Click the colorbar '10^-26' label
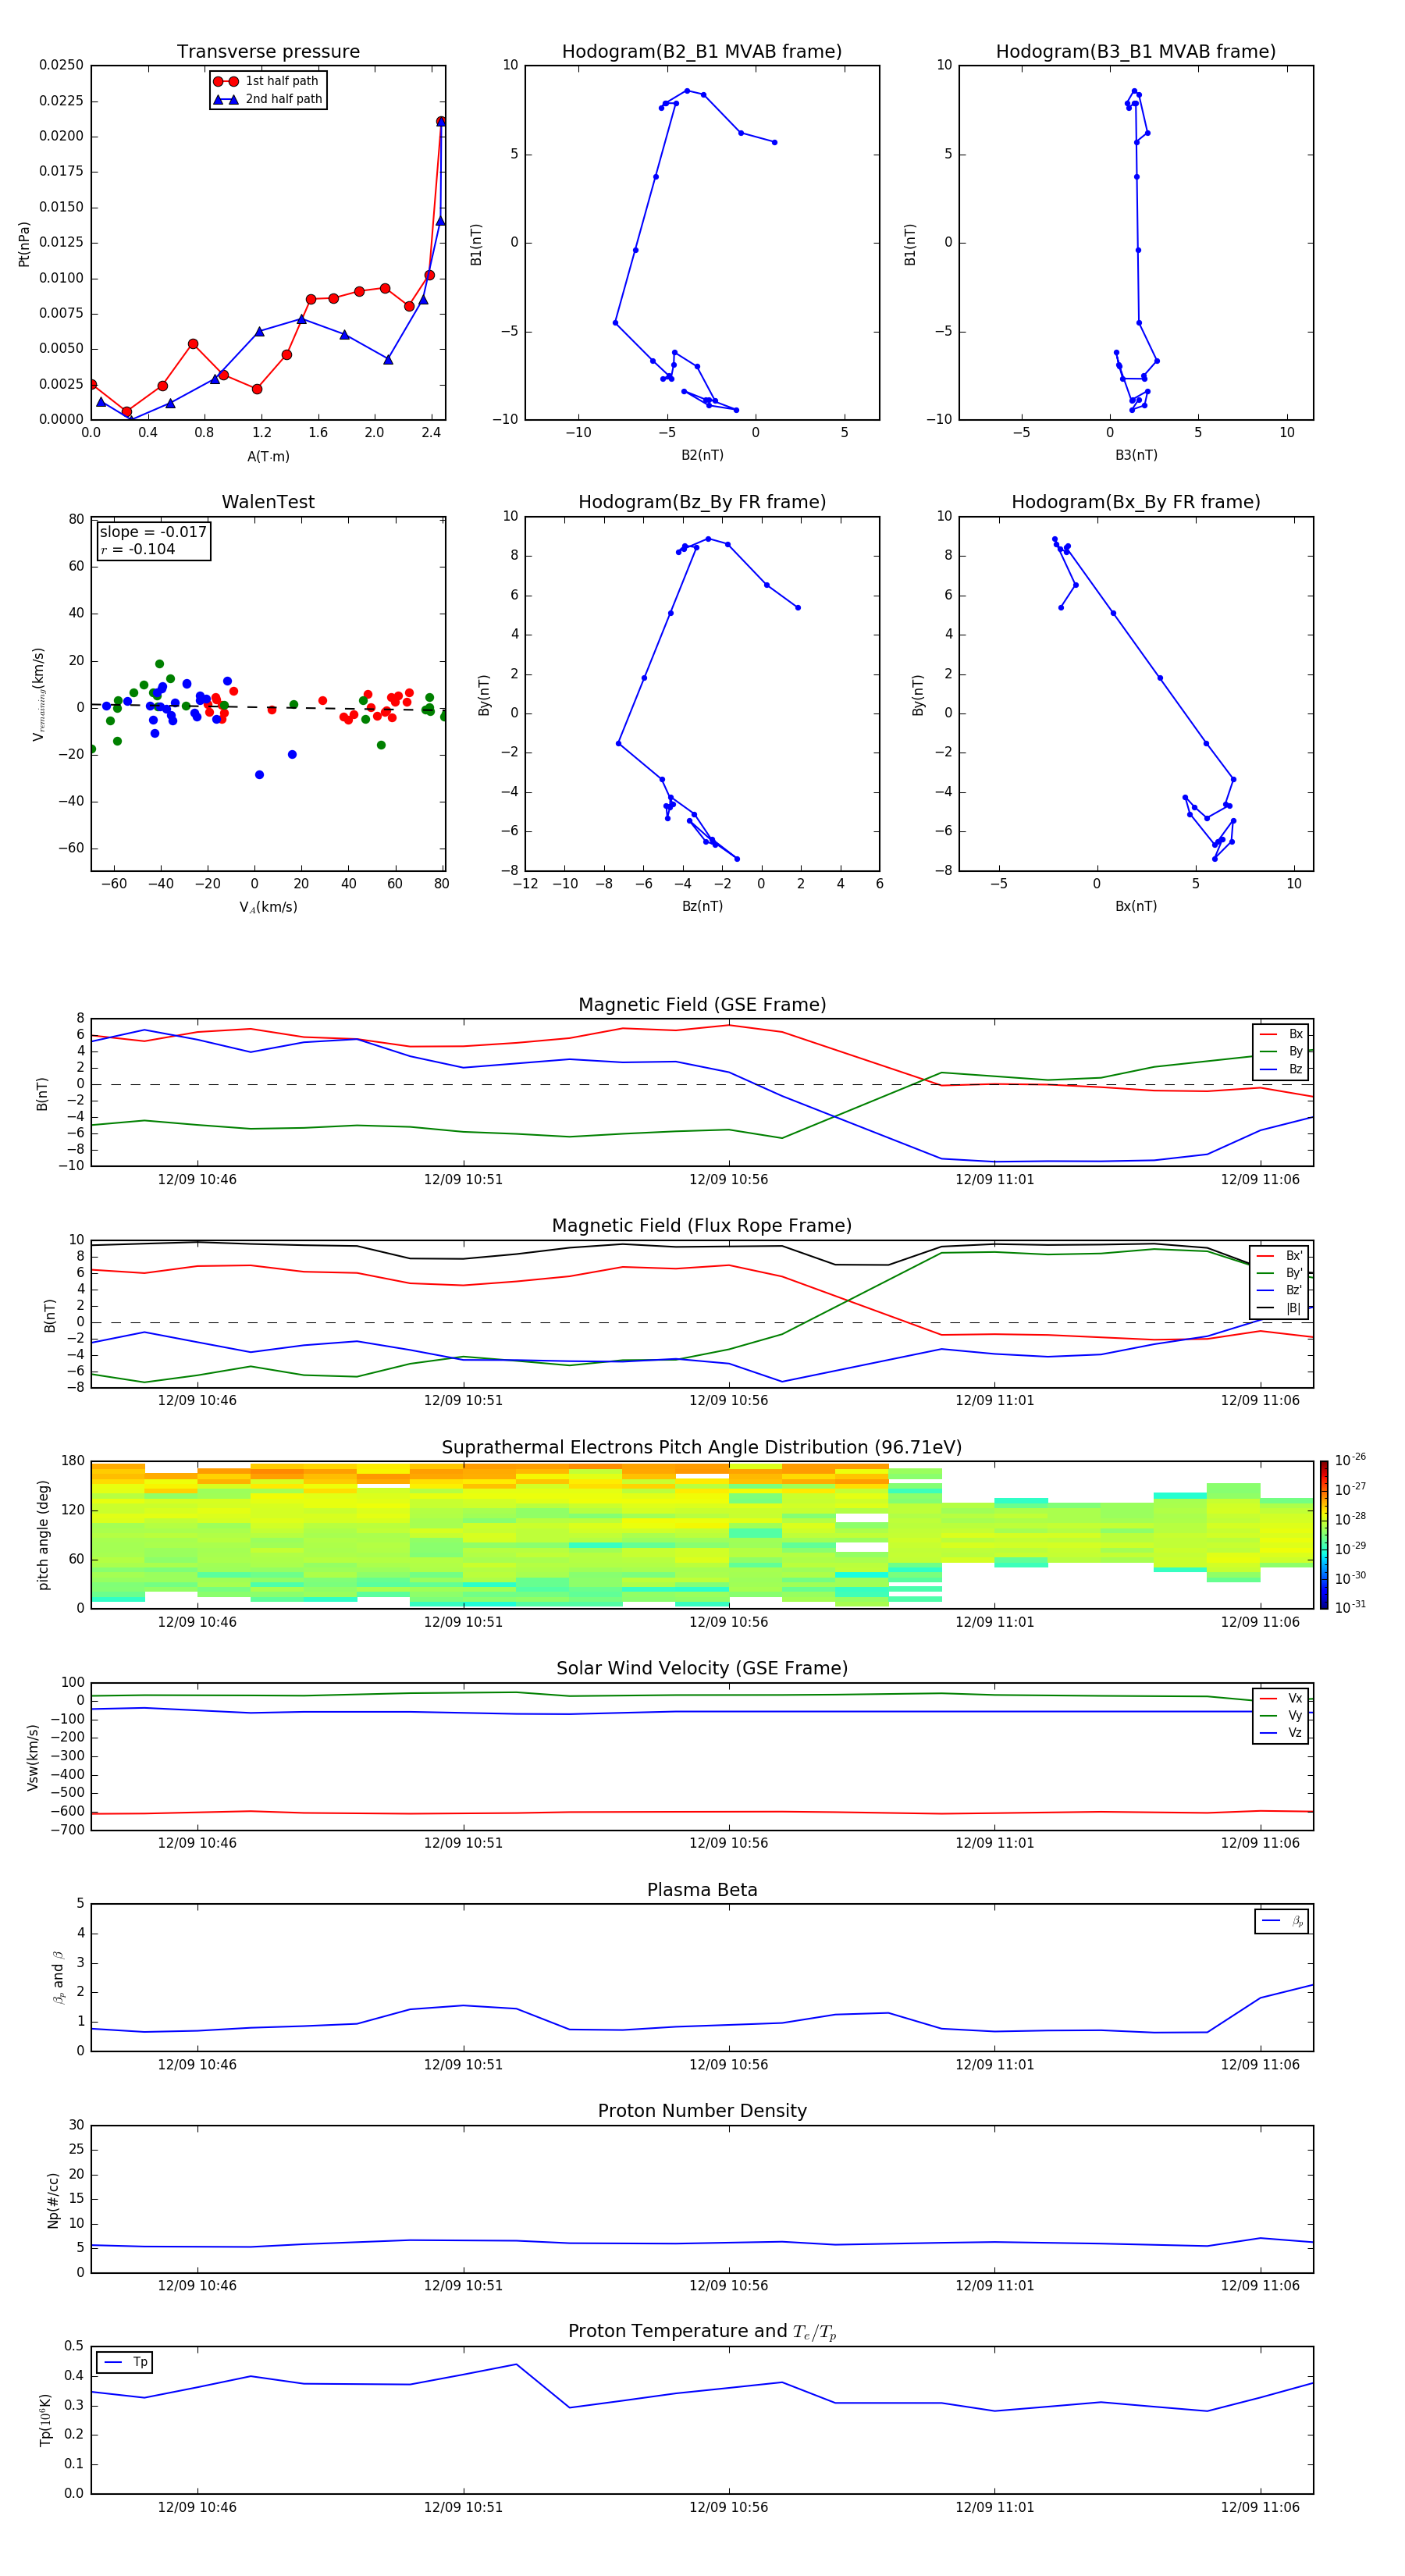This screenshot has height=2576, width=1405. click(x=1350, y=1460)
